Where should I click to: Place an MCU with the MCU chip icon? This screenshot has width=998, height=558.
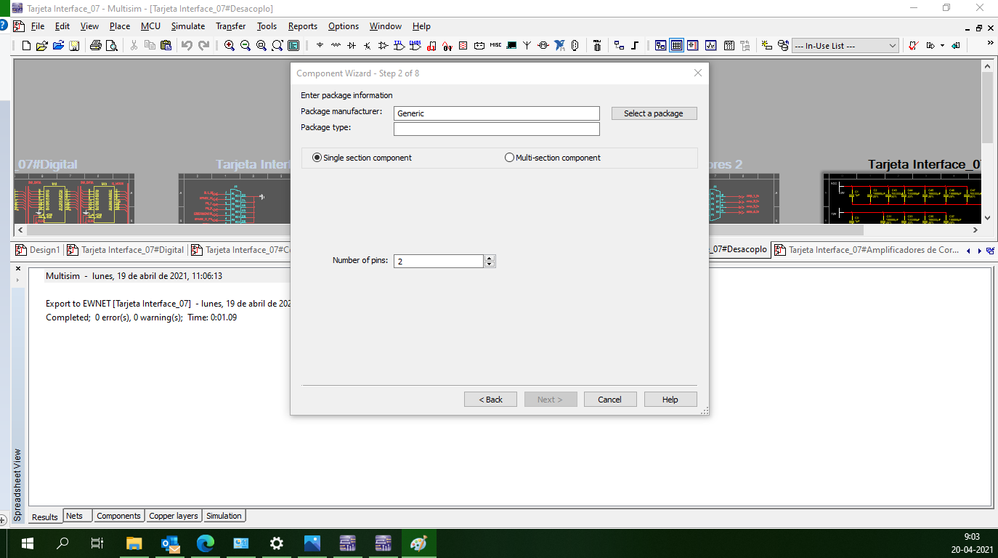[597, 45]
